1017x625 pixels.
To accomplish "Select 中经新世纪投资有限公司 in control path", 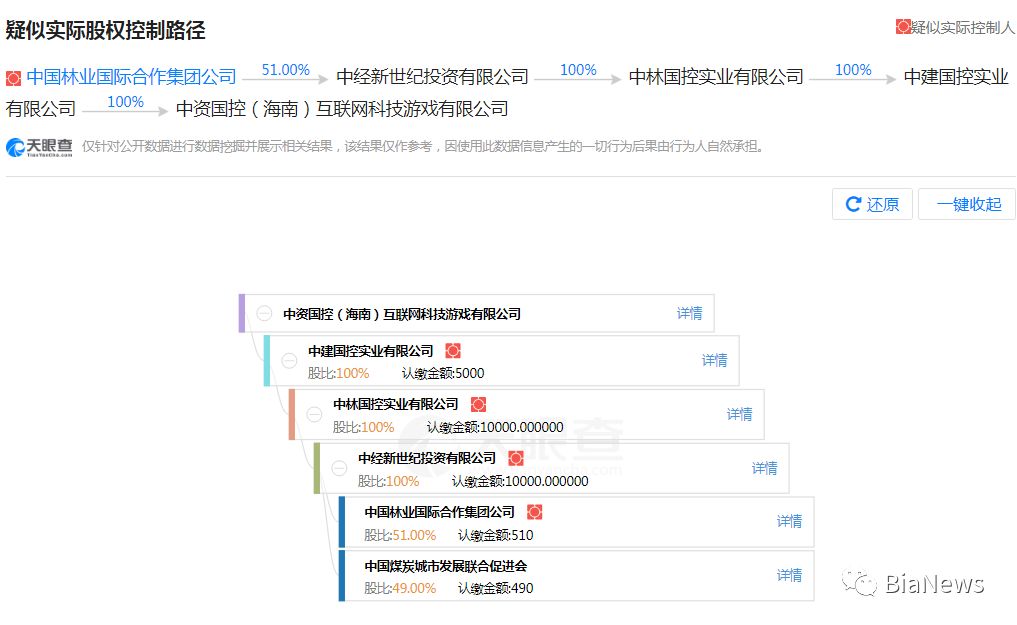I will [433, 77].
